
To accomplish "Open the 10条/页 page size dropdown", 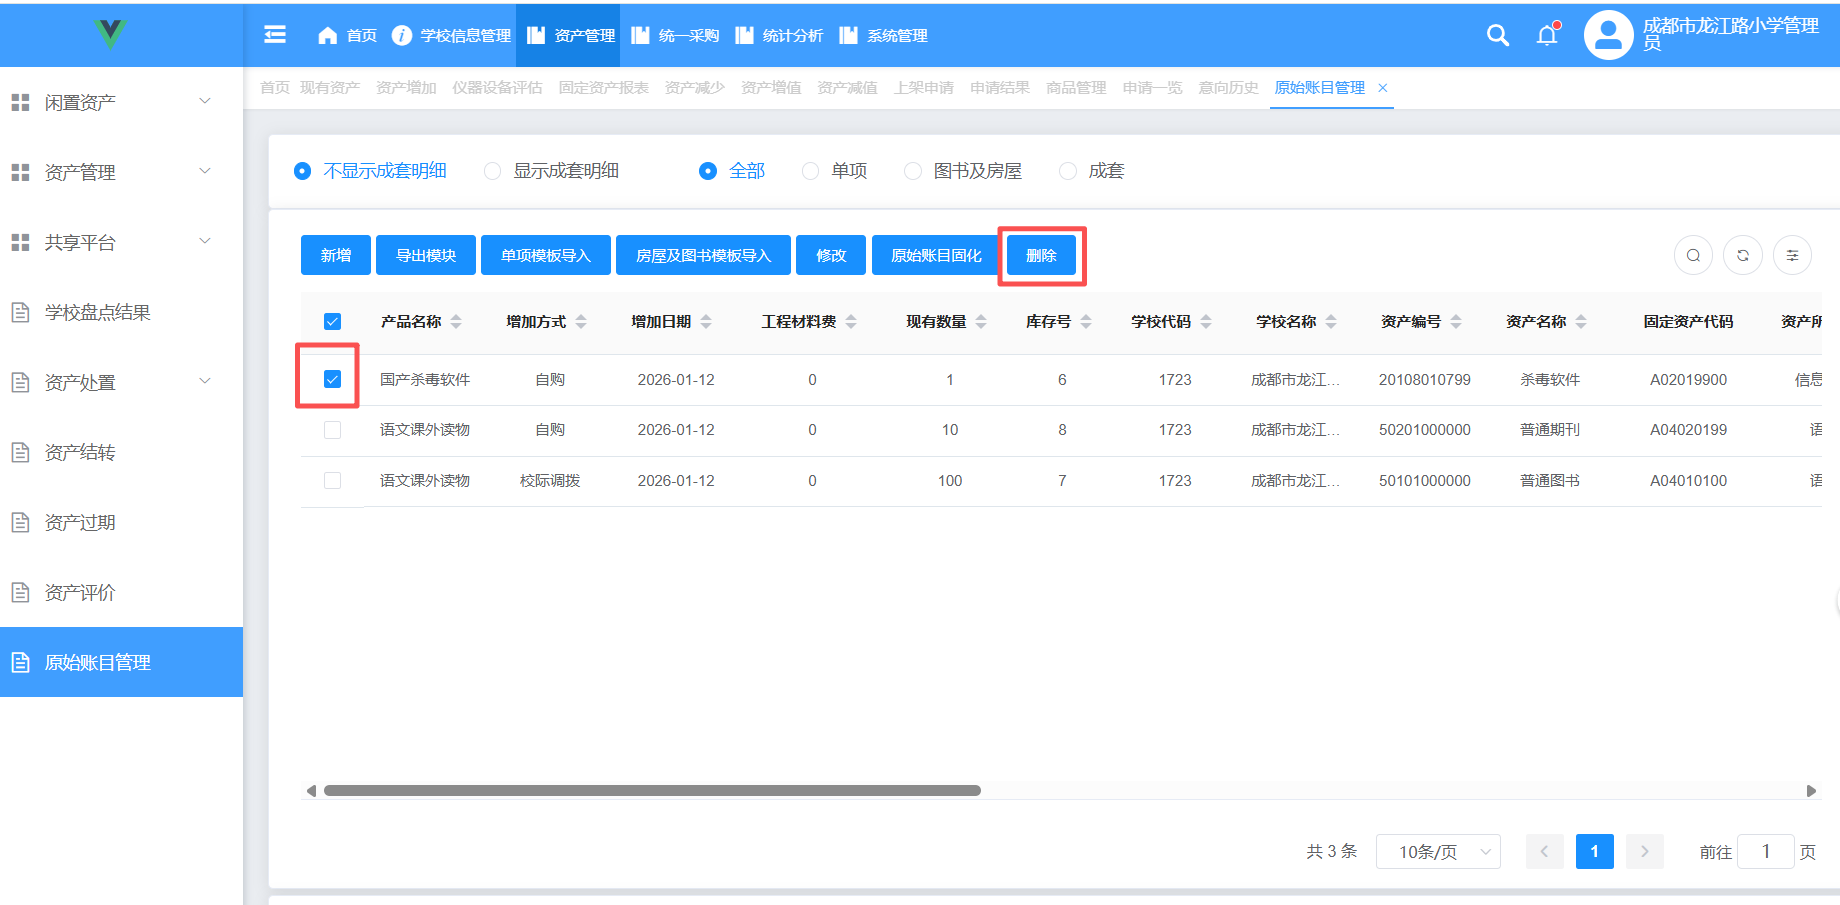I will click(1437, 852).
